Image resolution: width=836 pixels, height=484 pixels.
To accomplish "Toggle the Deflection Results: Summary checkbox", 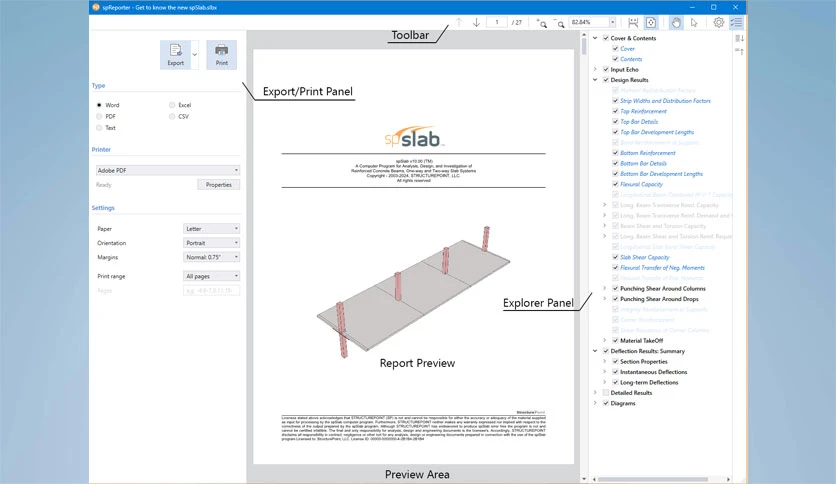I will pos(606,351).
